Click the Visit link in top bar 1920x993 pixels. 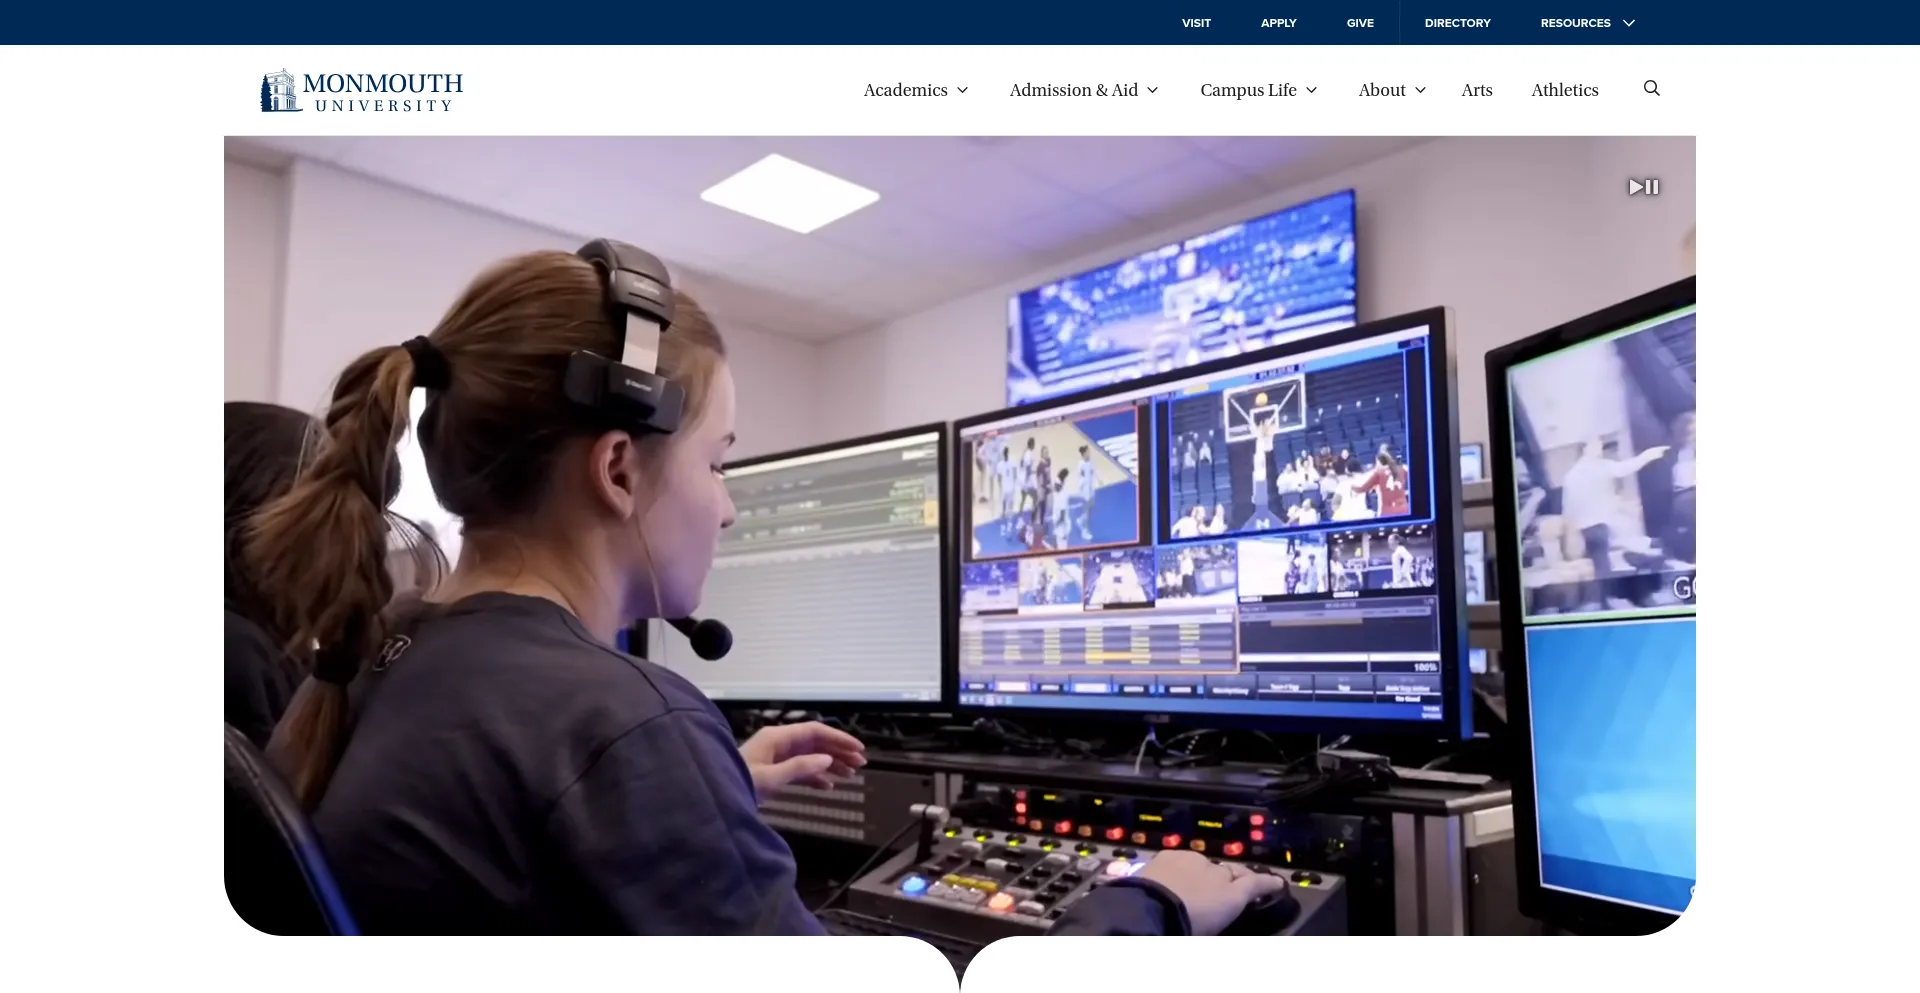1196,23
